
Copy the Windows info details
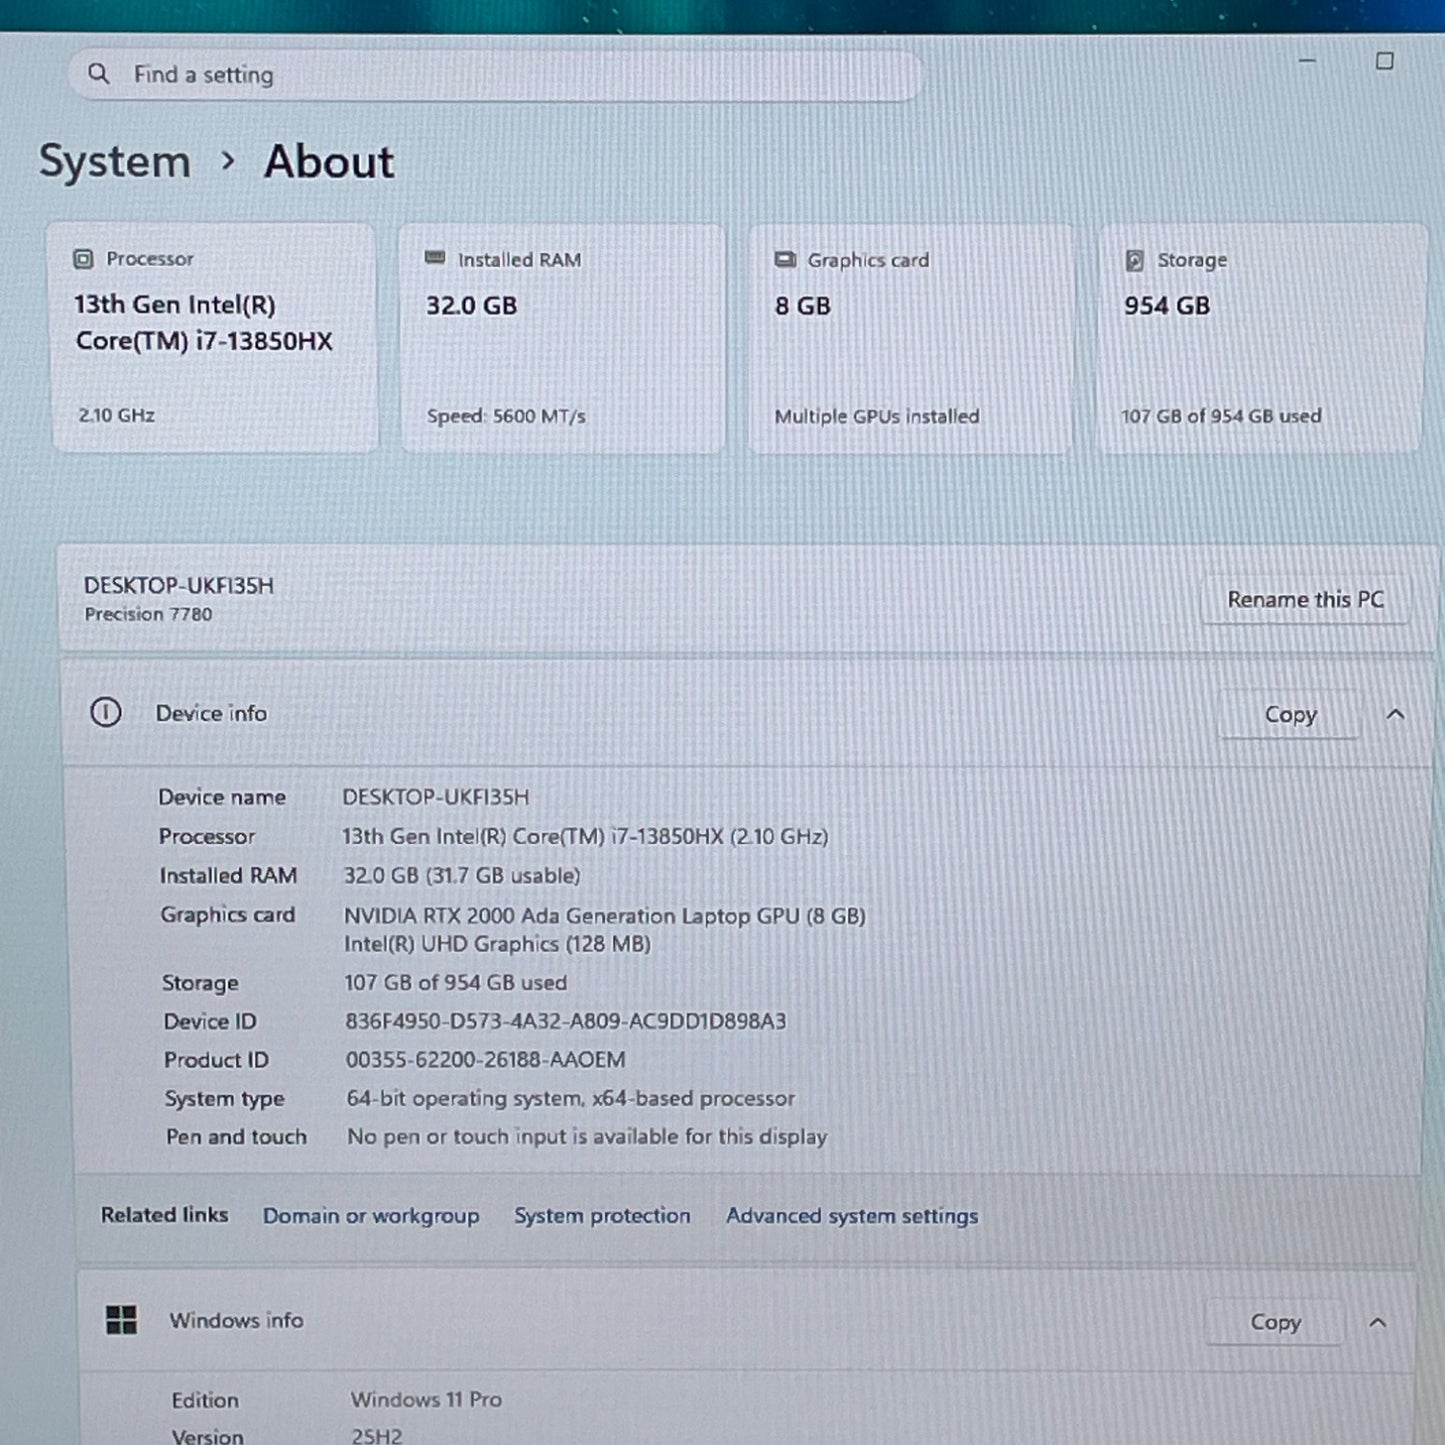pyautogui.click(x=1275, y=1322)
